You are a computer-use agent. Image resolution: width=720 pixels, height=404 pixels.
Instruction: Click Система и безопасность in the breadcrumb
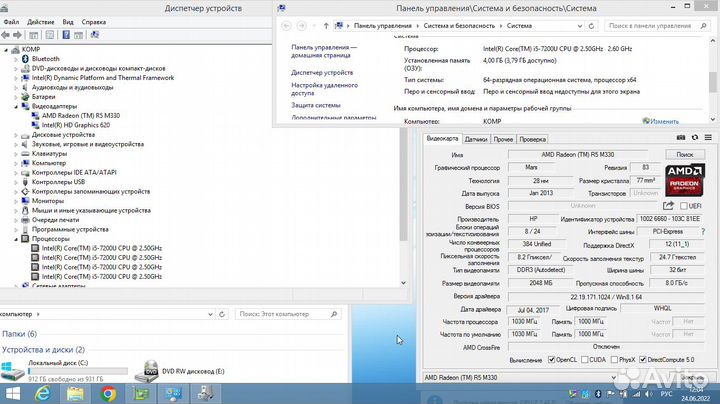[459, 26]
